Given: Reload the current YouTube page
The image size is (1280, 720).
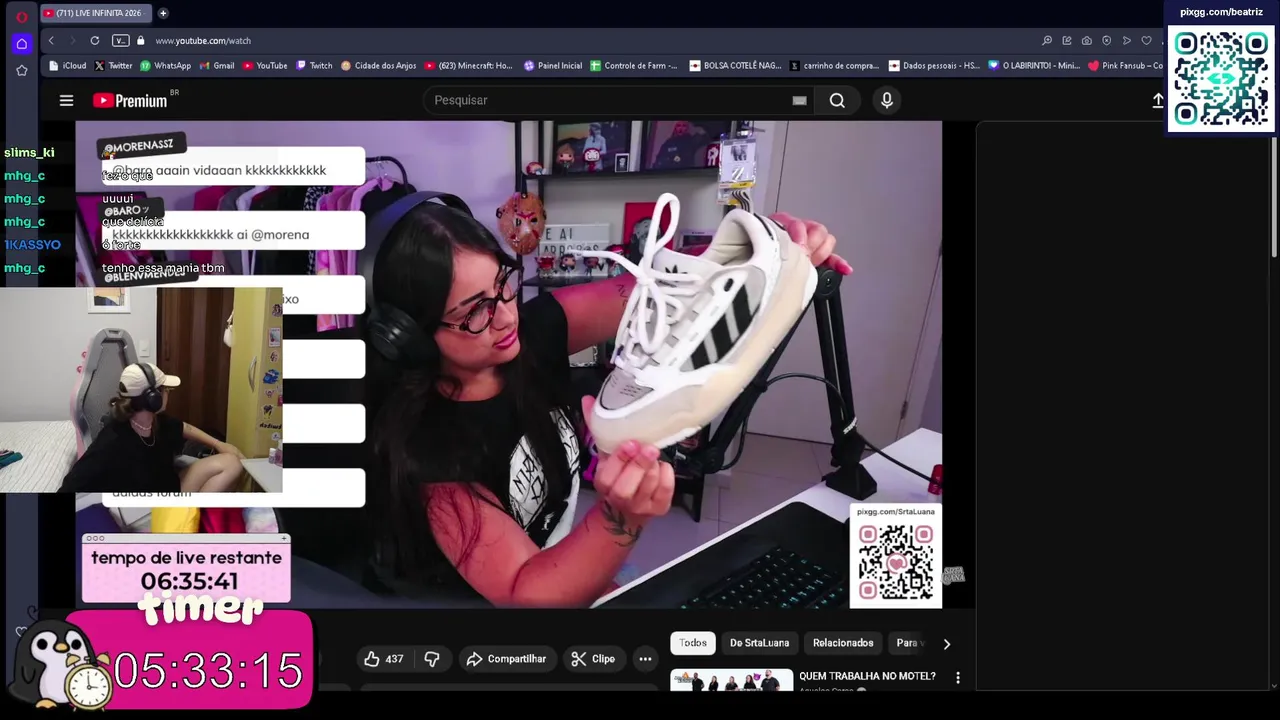Looking at the screenshot, I should [x=95, y=40].
